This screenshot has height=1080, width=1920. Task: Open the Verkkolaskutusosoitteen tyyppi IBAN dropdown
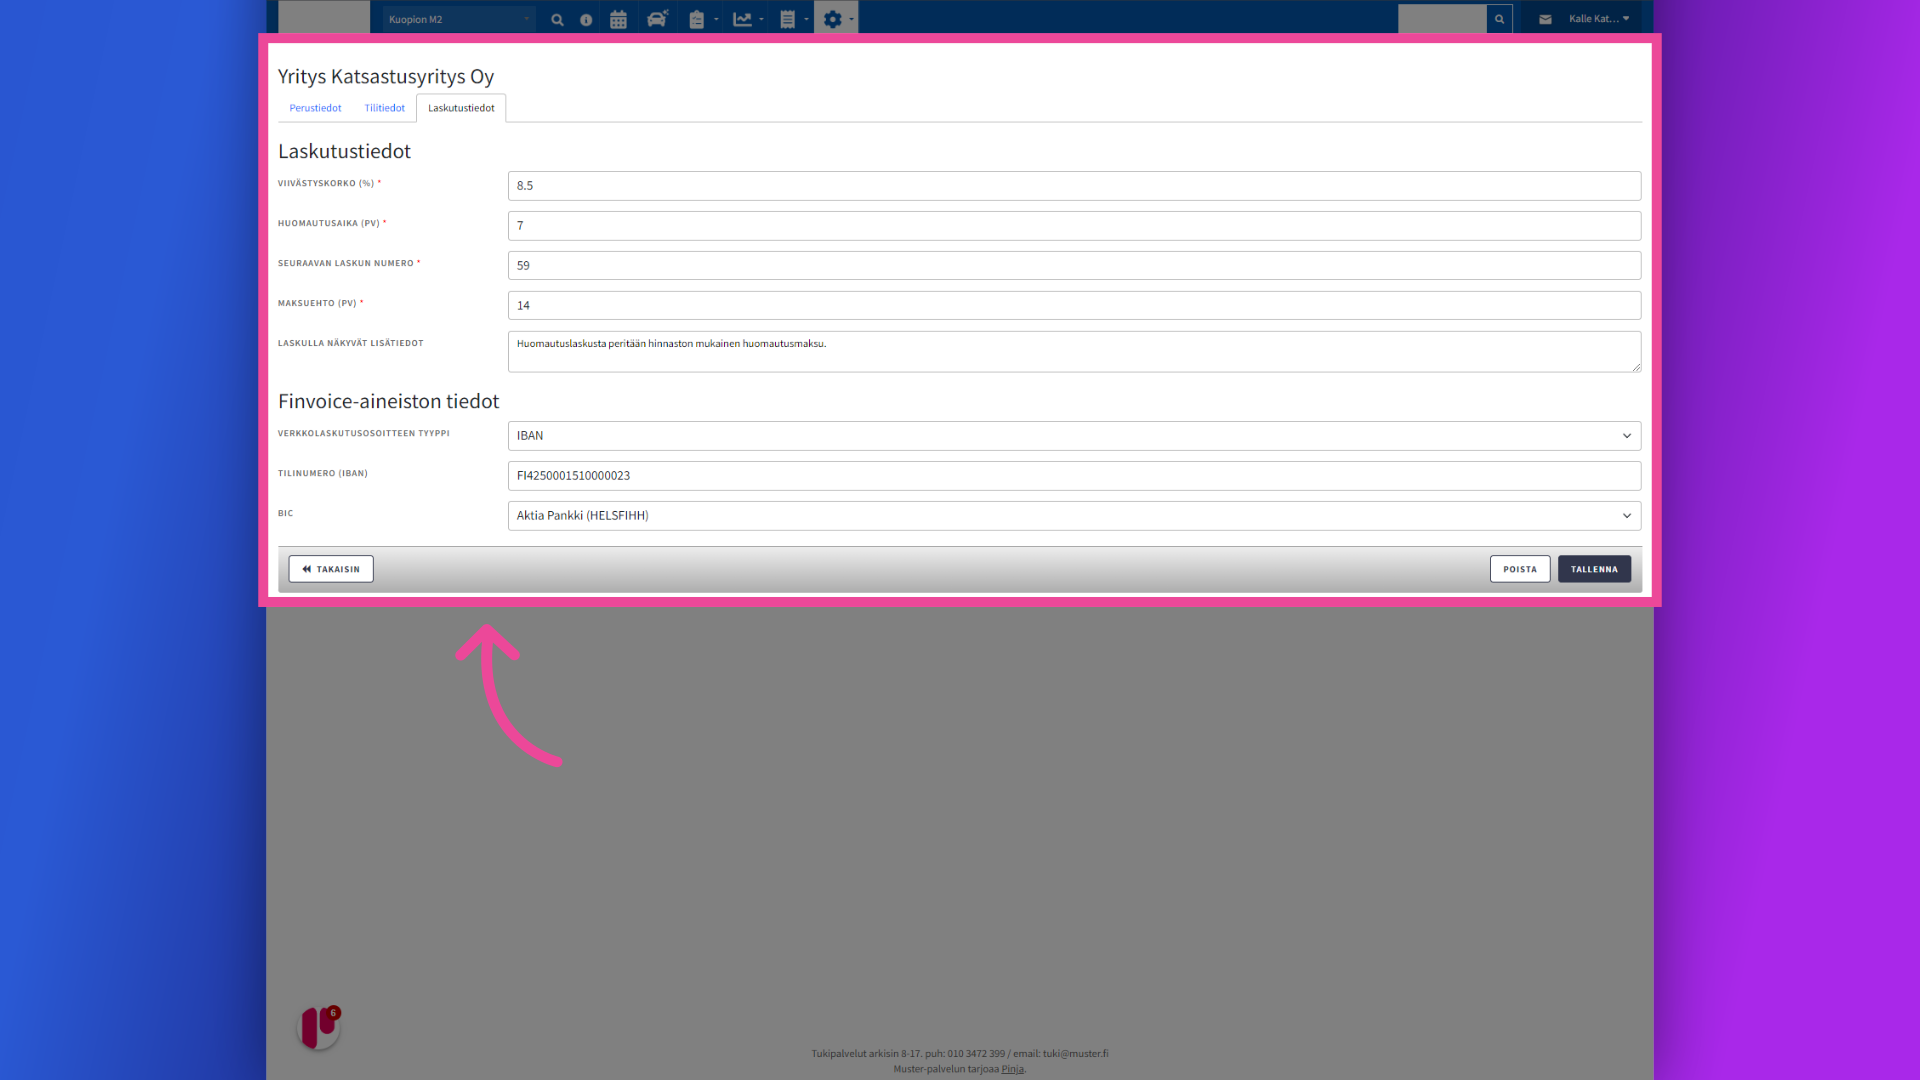[1074, 436]
